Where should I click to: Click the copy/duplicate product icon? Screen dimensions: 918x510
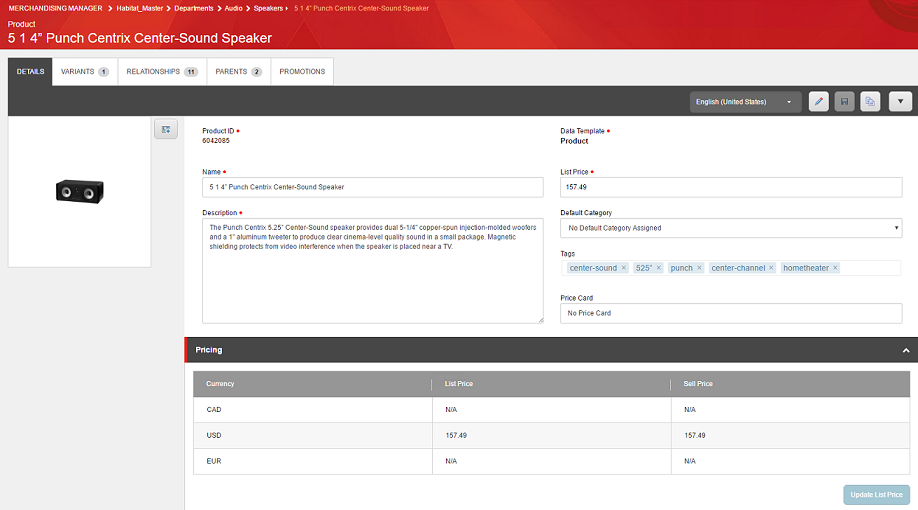point(870,101)
